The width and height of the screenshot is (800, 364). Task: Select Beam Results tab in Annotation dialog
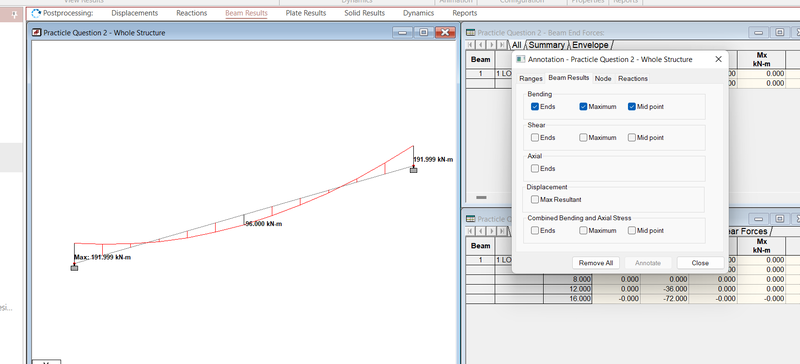[x=568, y=78]
